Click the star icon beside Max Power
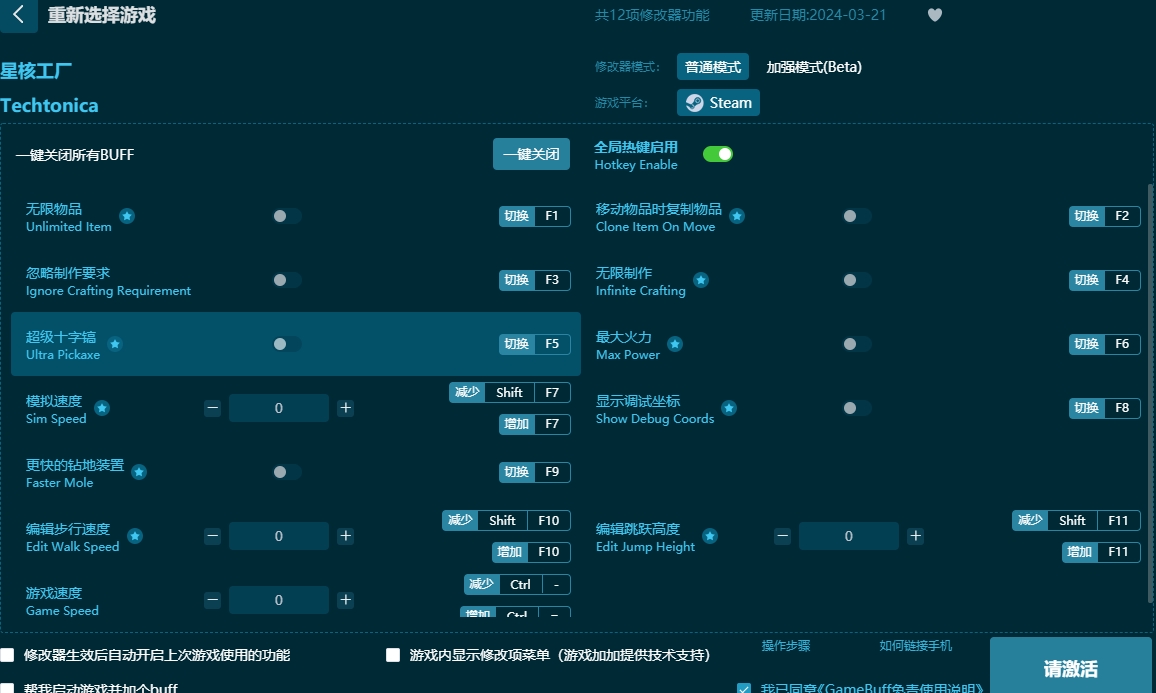This screenshot has height=693, width=1156. point(675,344)
